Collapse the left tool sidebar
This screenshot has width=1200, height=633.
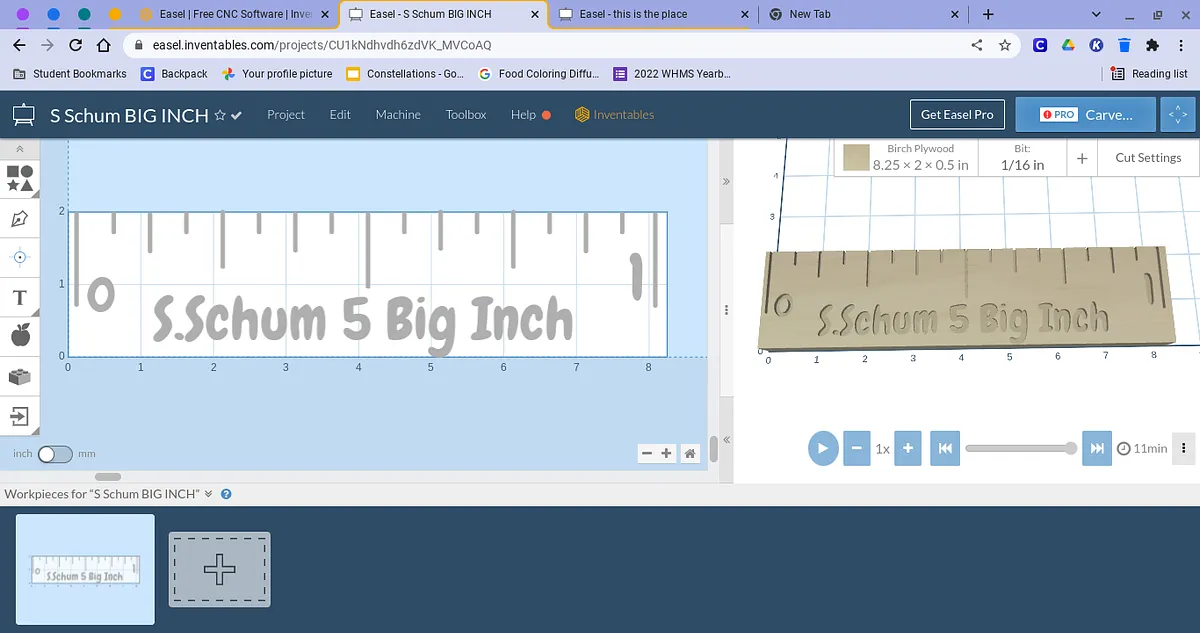(x=20, y=148)
